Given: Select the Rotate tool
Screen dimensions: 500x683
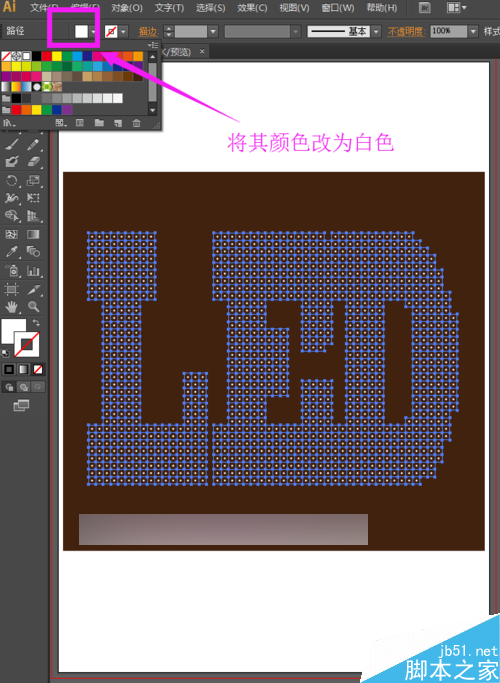Looking at the screenshot, I should (x=12, y=180).
